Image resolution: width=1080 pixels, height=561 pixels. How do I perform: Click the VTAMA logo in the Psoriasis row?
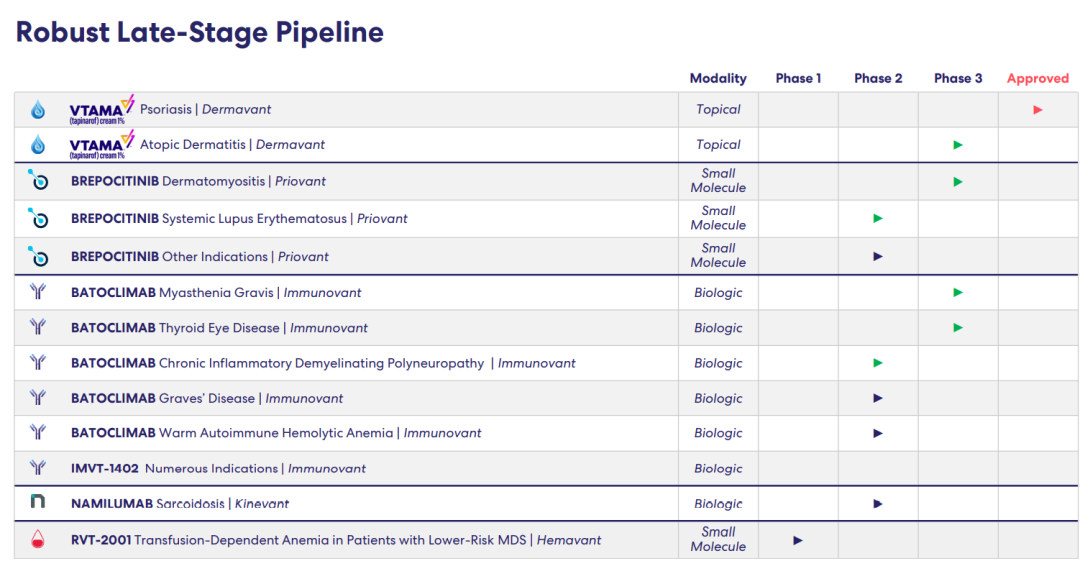[101, 110]
